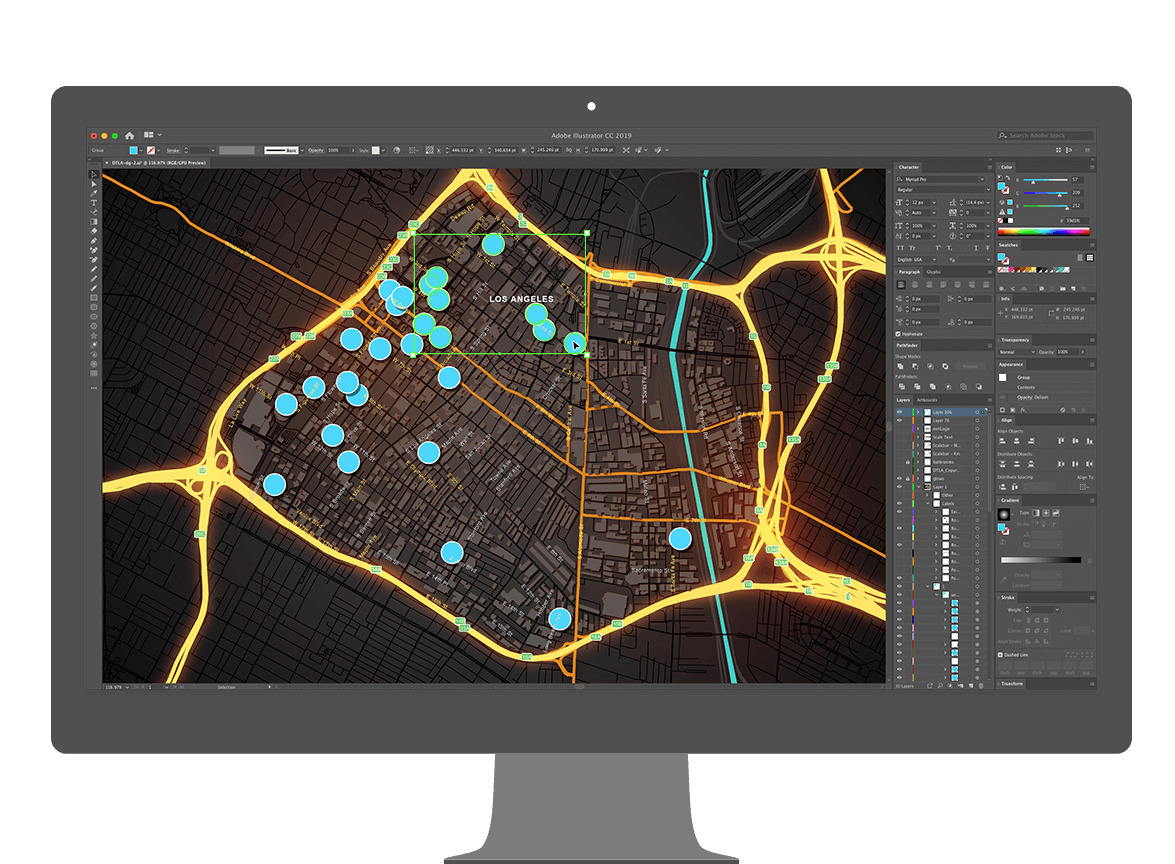
Task: Open the gradient swatch in the Gradient panel
Action: (x=1004, y=514)
